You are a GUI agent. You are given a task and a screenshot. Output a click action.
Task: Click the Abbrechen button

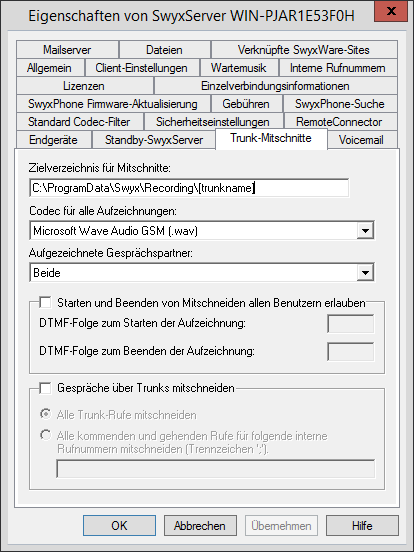pyautogui.click(x=200, y=526)
